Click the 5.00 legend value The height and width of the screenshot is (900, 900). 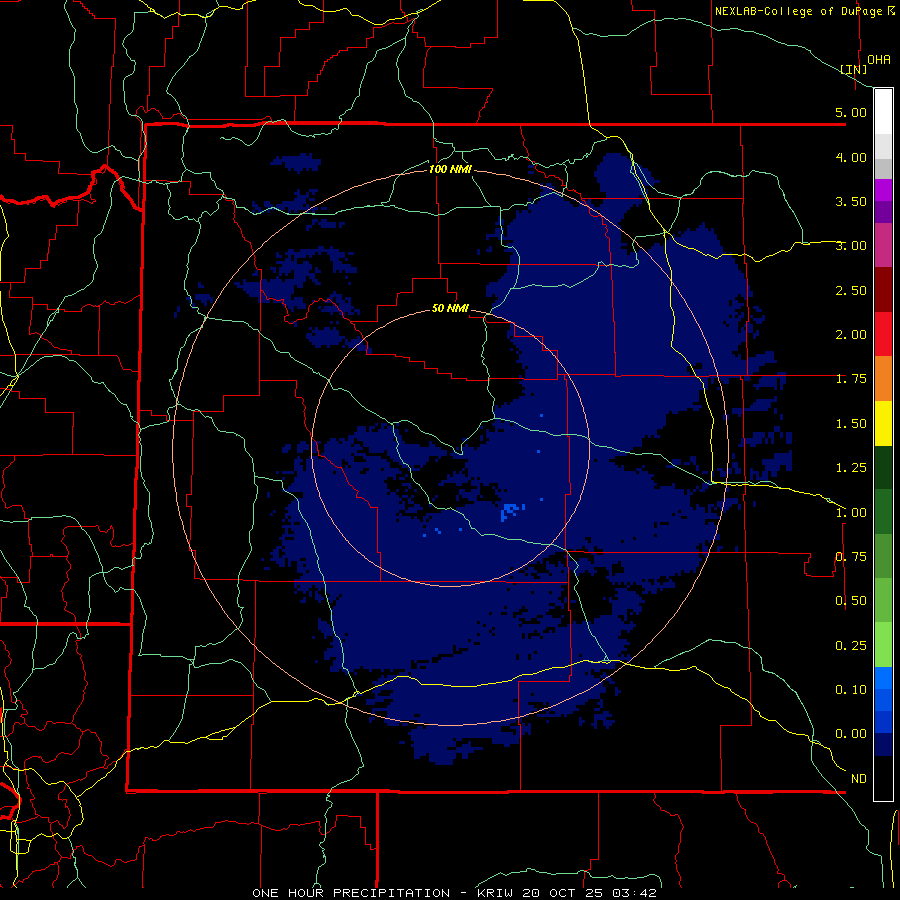(x=851, y=112)
